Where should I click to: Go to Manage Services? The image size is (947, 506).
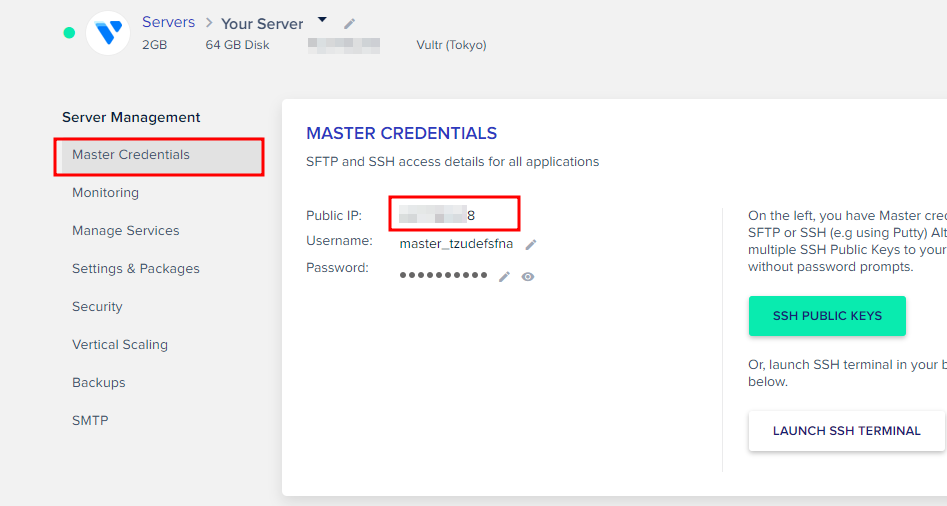[126, 231]
